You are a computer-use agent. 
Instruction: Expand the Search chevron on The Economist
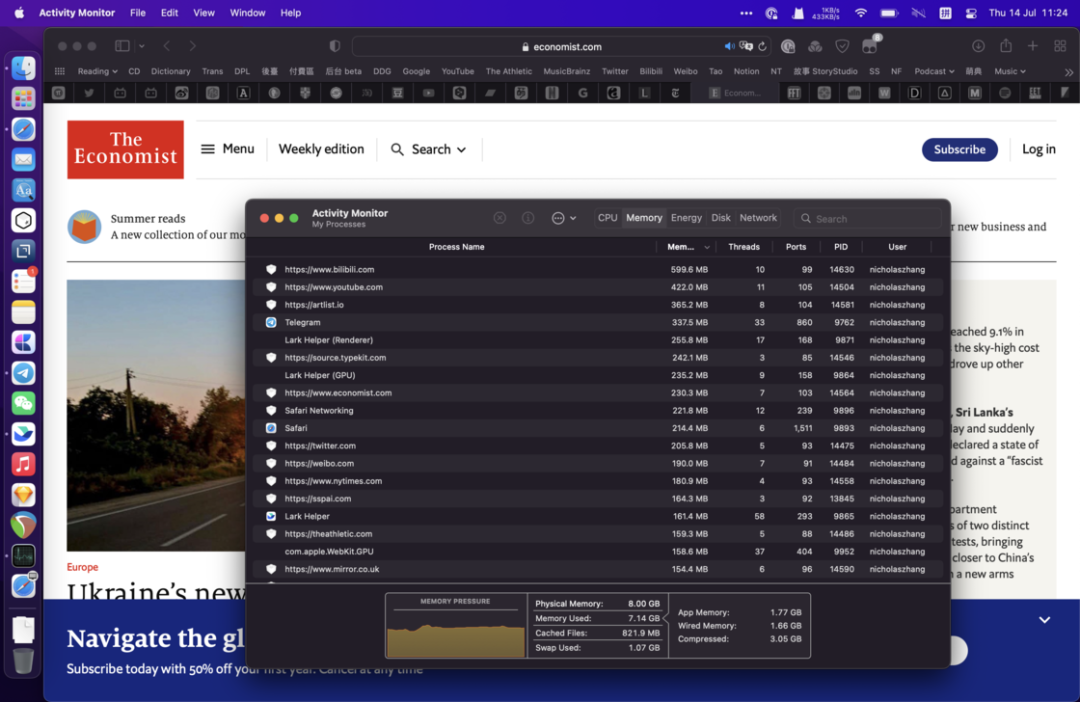[x=461, y=150]
